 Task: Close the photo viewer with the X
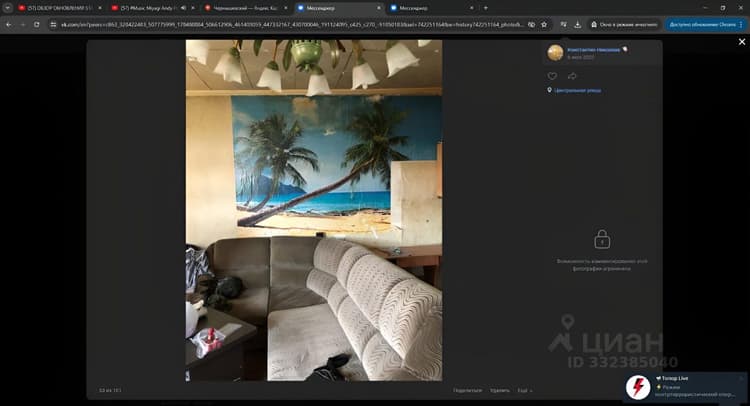(742, 42)
